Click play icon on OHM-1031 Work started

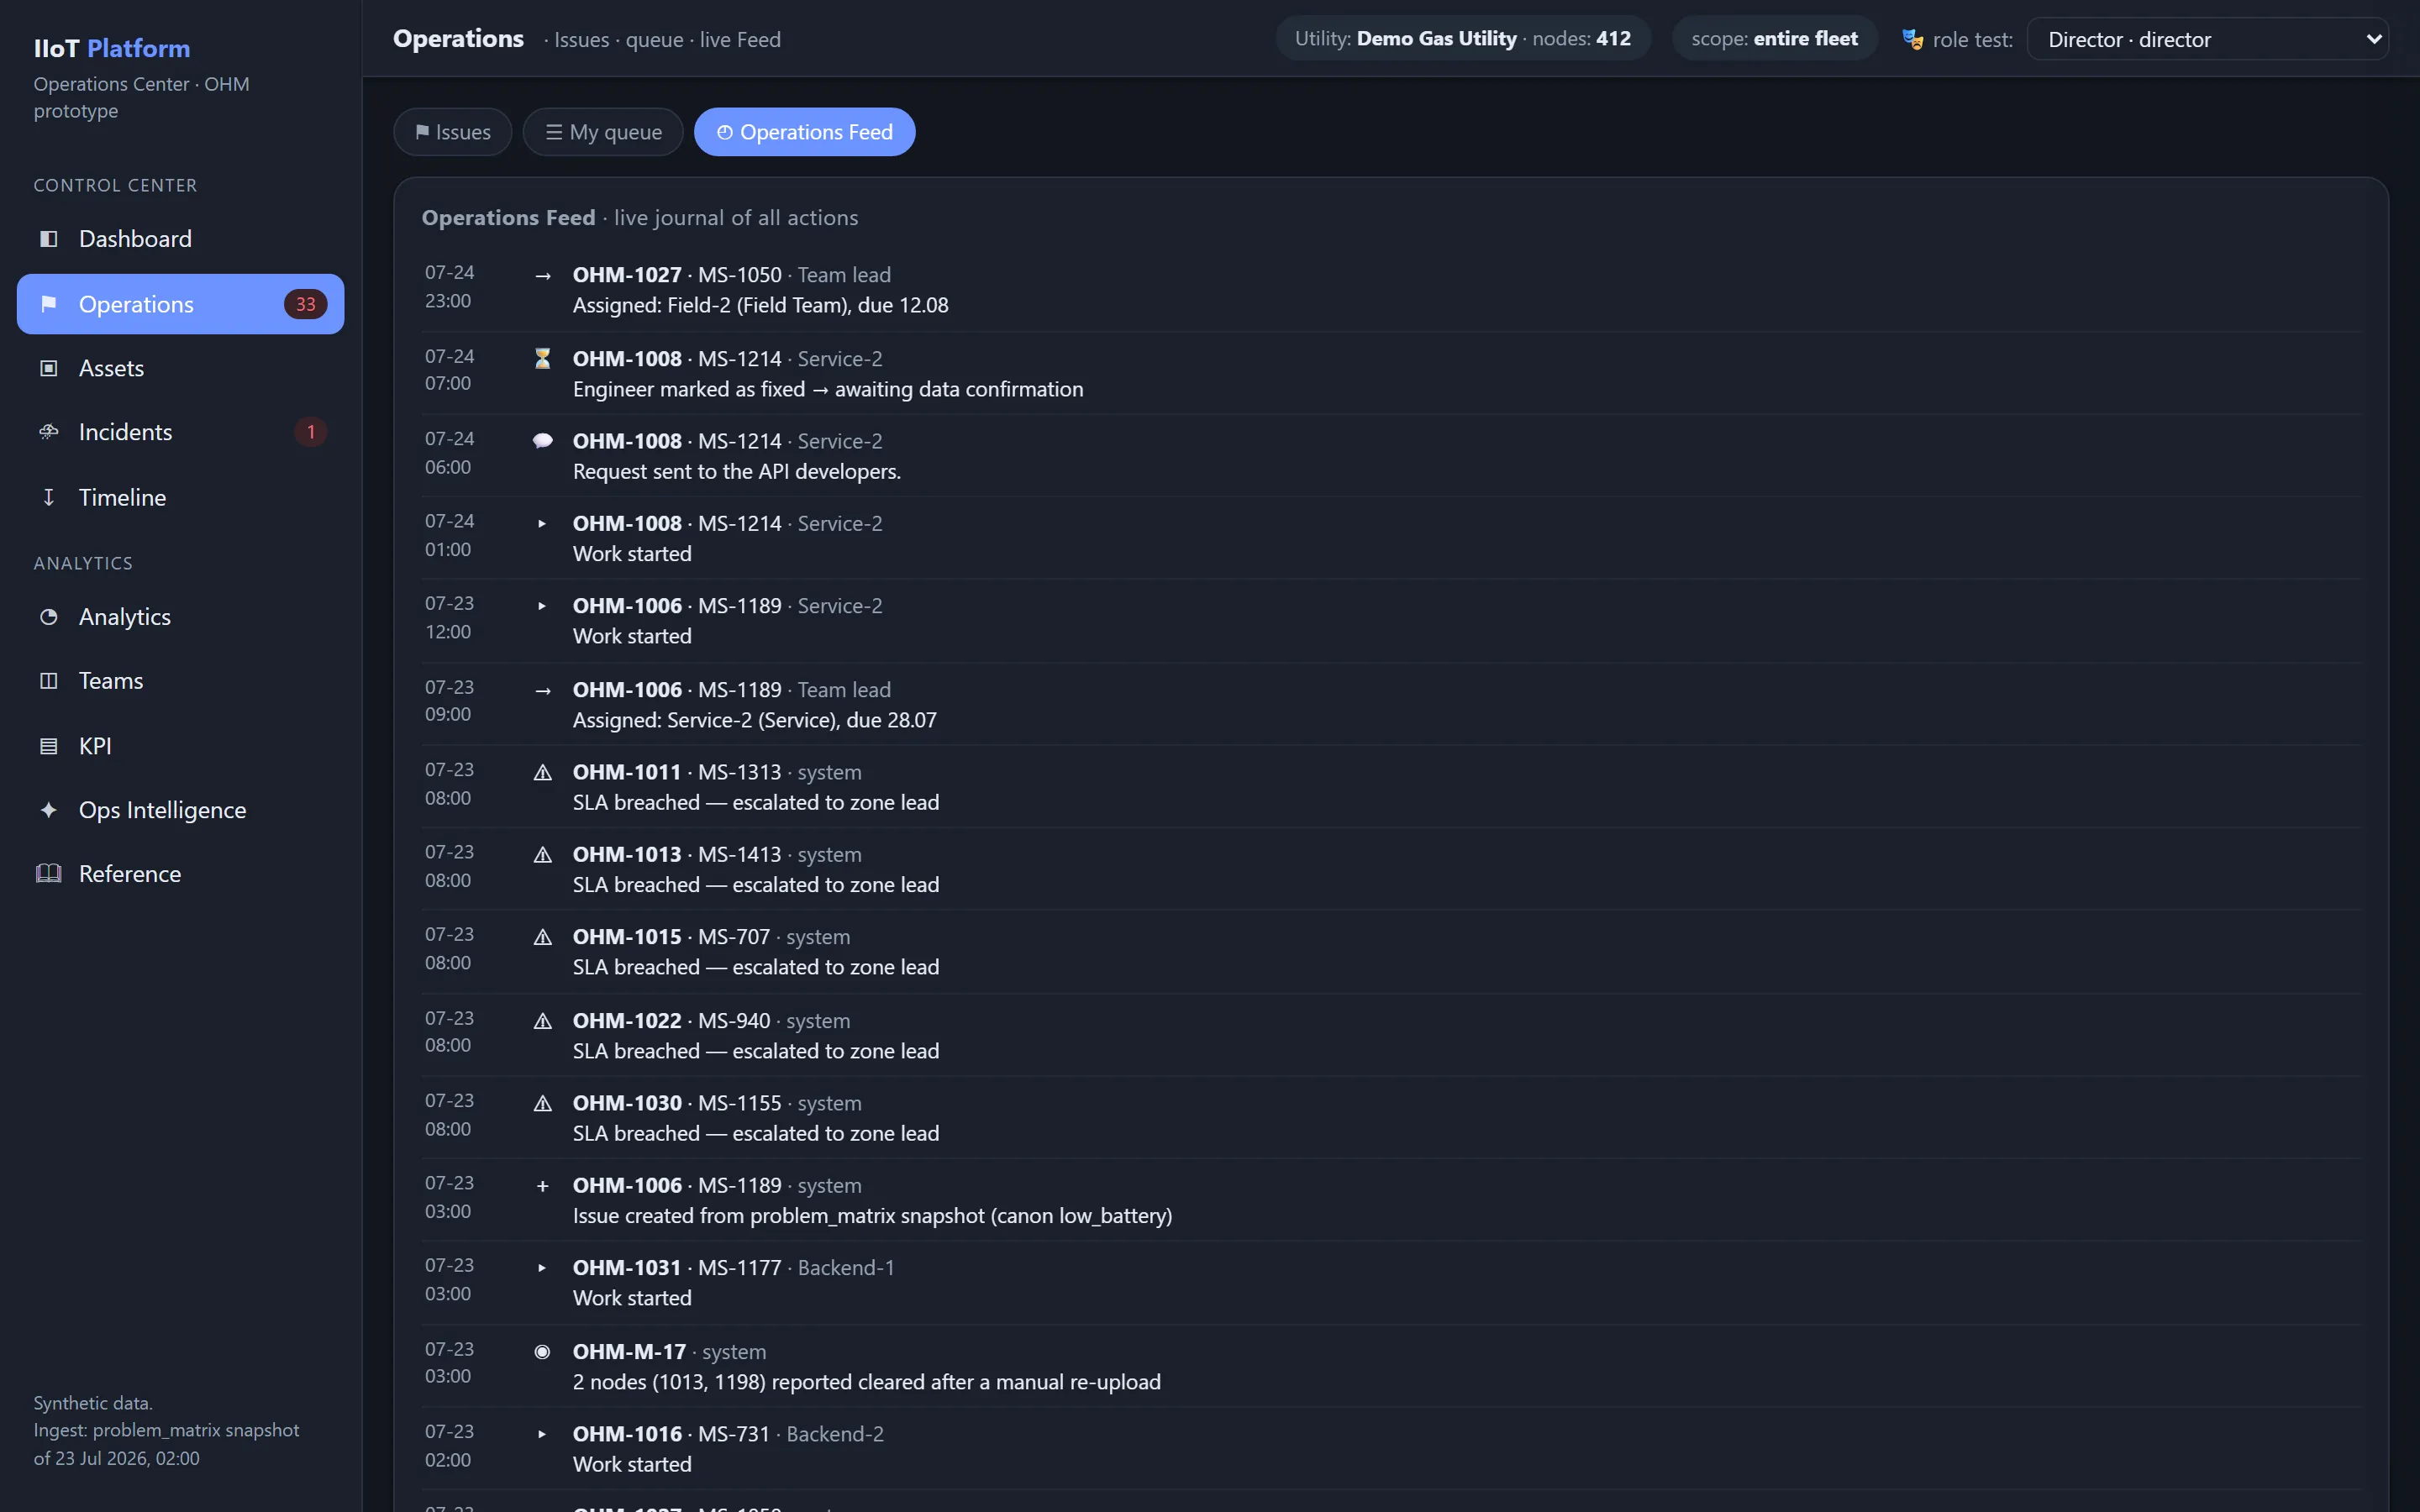point(542,1268)
